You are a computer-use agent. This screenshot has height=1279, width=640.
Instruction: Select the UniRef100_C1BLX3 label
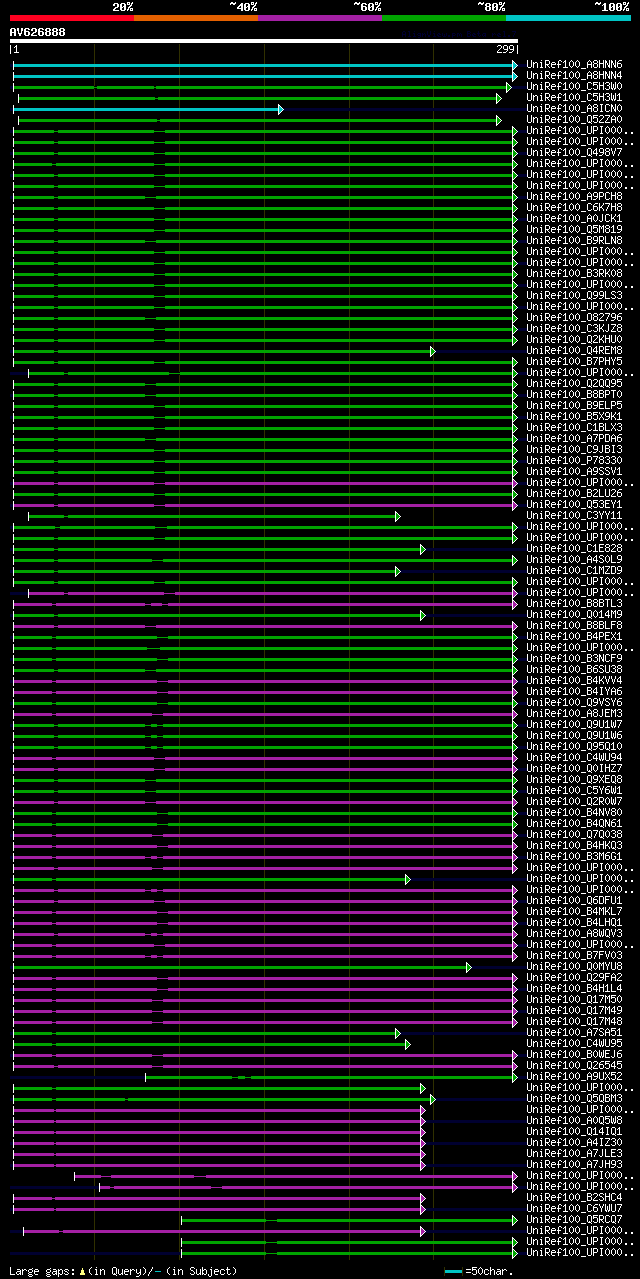(574, 428)
